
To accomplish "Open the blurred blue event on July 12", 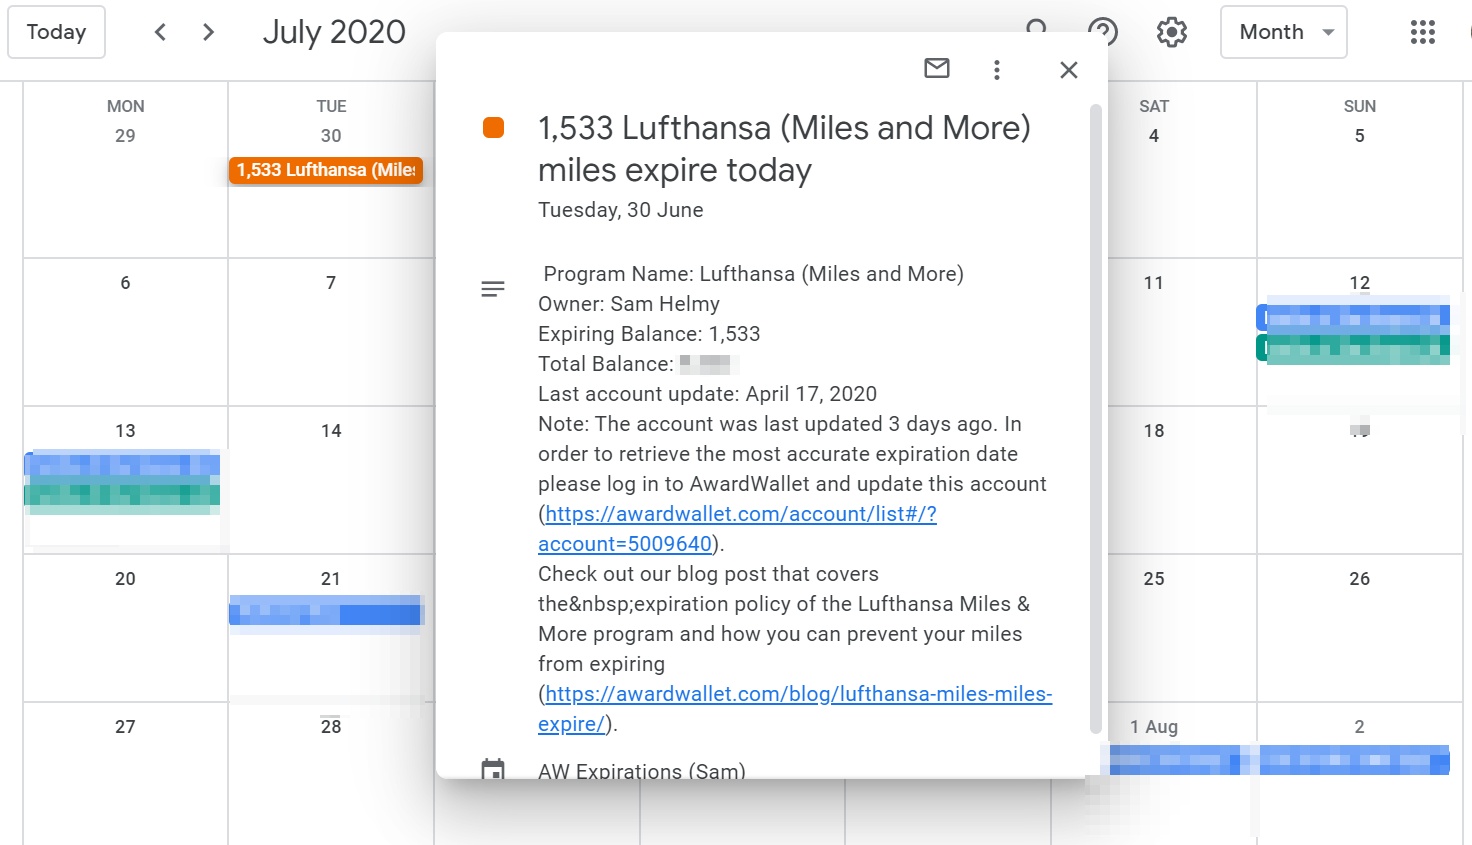I will click(x=1354, y=318).
